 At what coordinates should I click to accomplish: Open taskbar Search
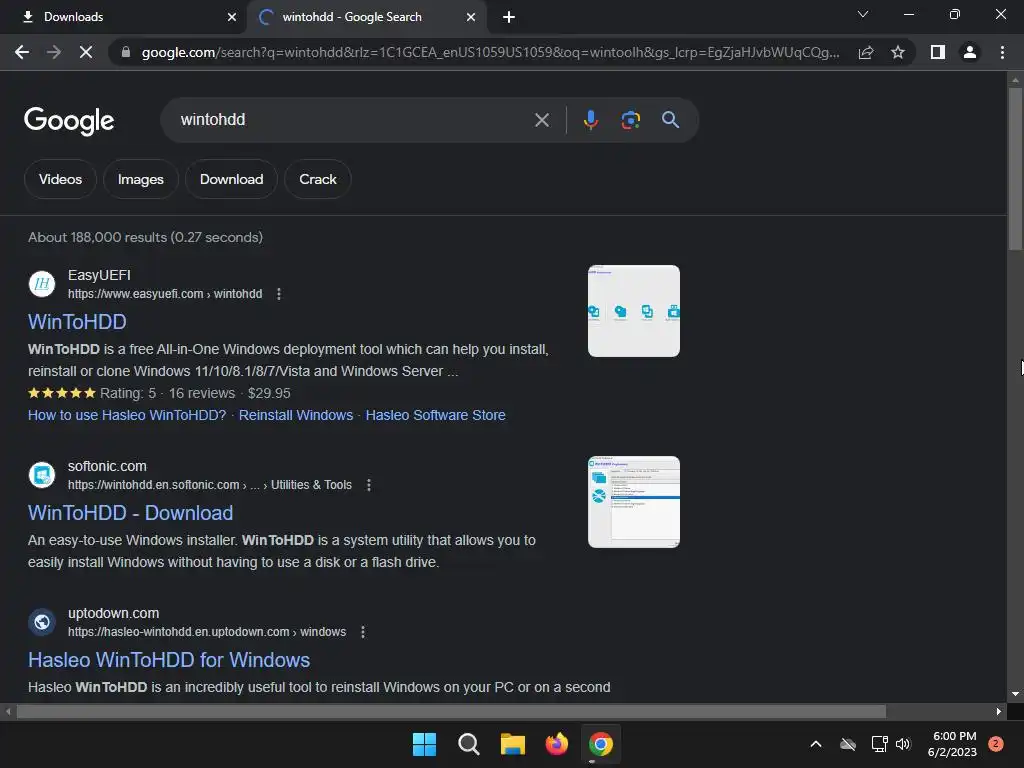click(x=468, y=744)
